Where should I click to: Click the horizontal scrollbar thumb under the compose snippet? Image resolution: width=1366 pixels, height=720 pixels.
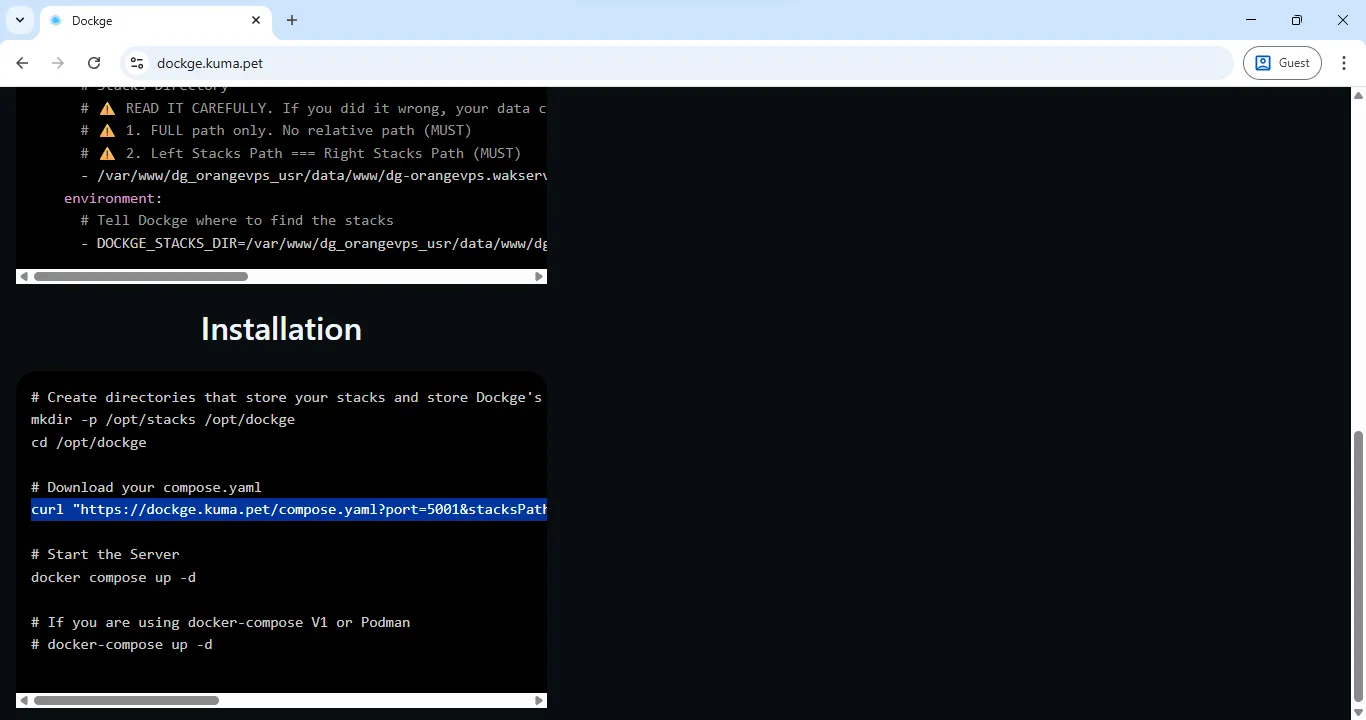(140, 276)
